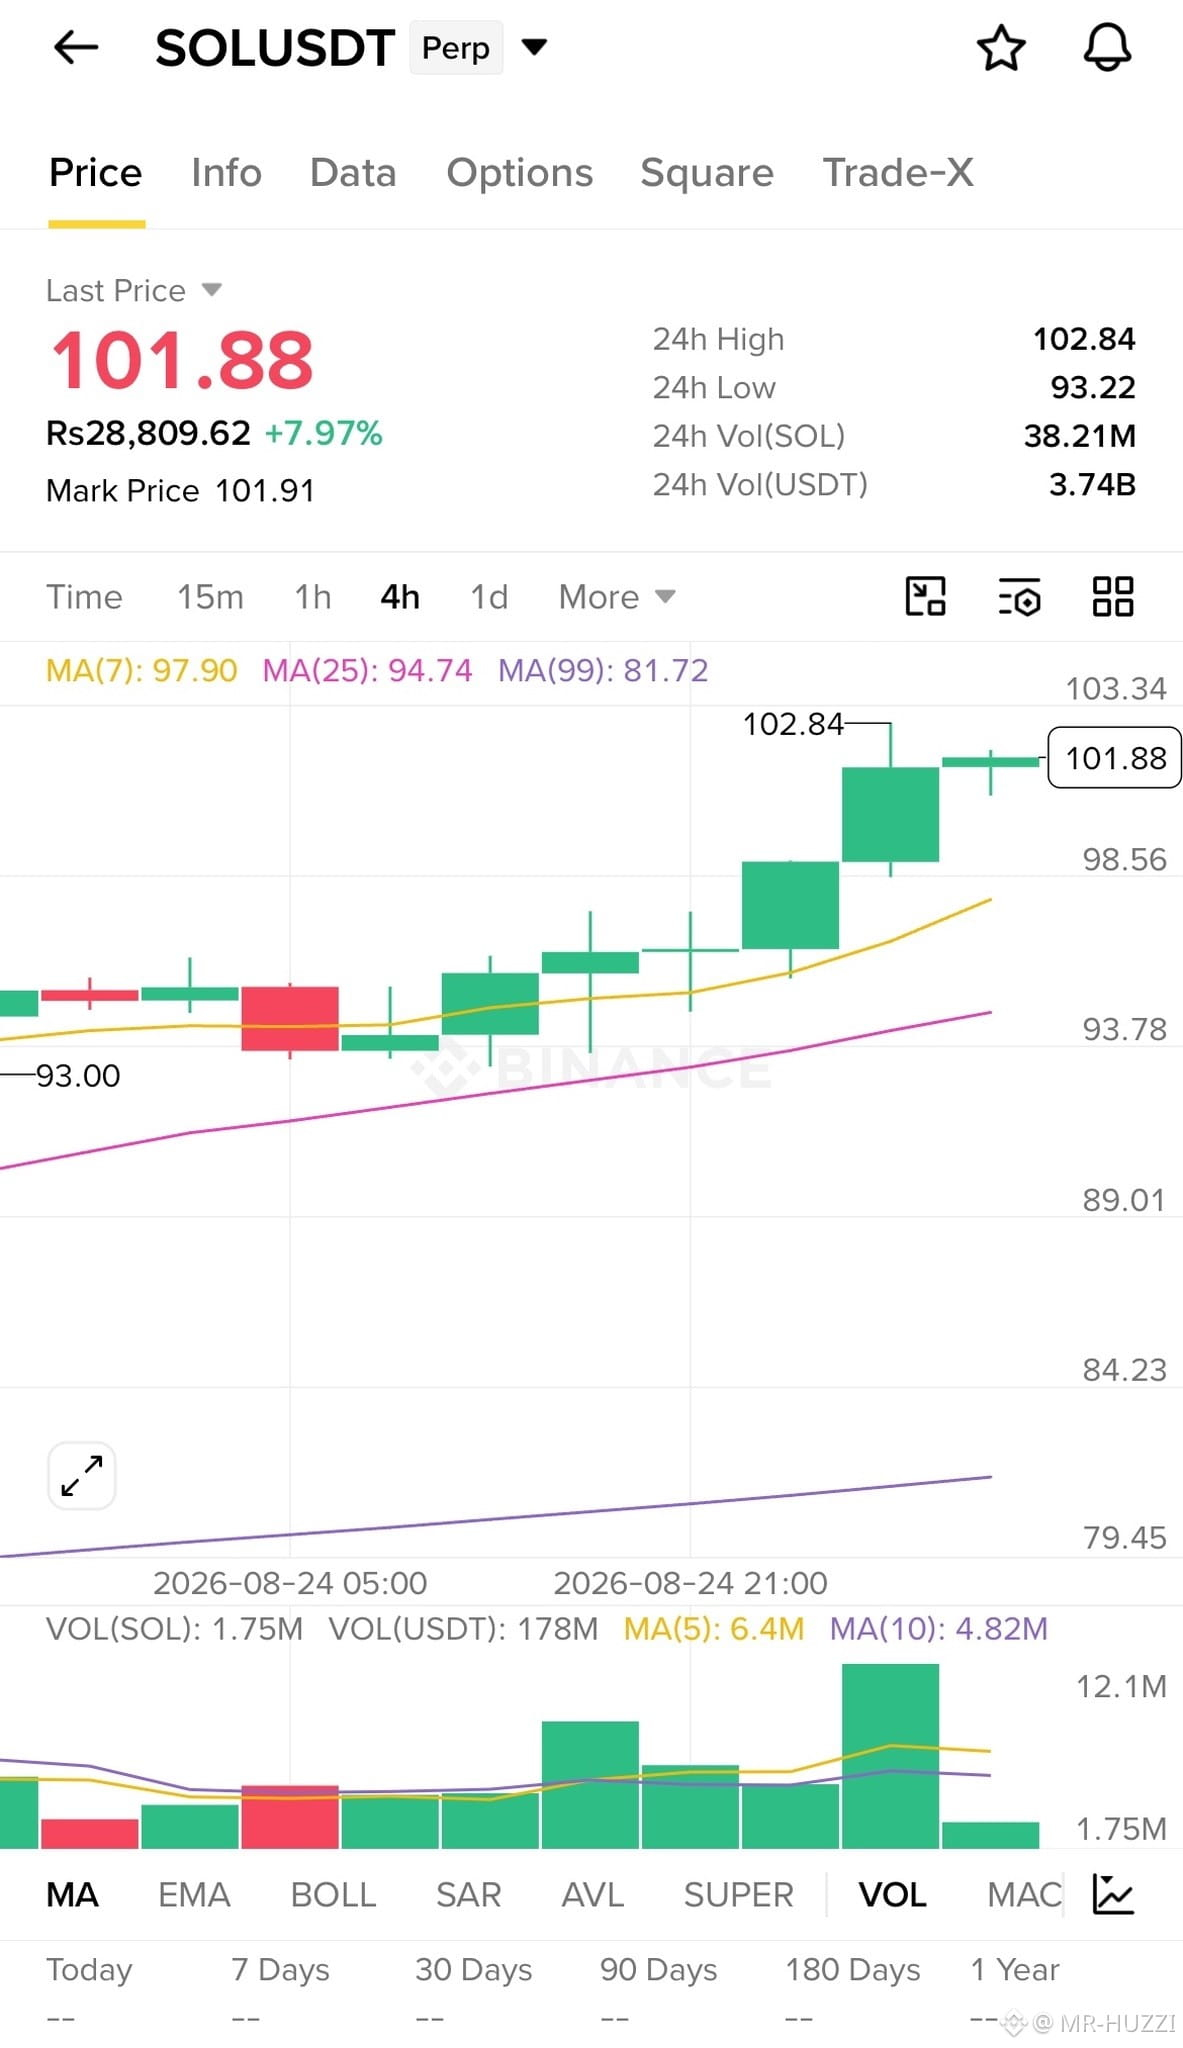The width and height of the screenshot is (1183, 2048).
Task: Open price alerts with bell icon
Action: click(1107, 48)
